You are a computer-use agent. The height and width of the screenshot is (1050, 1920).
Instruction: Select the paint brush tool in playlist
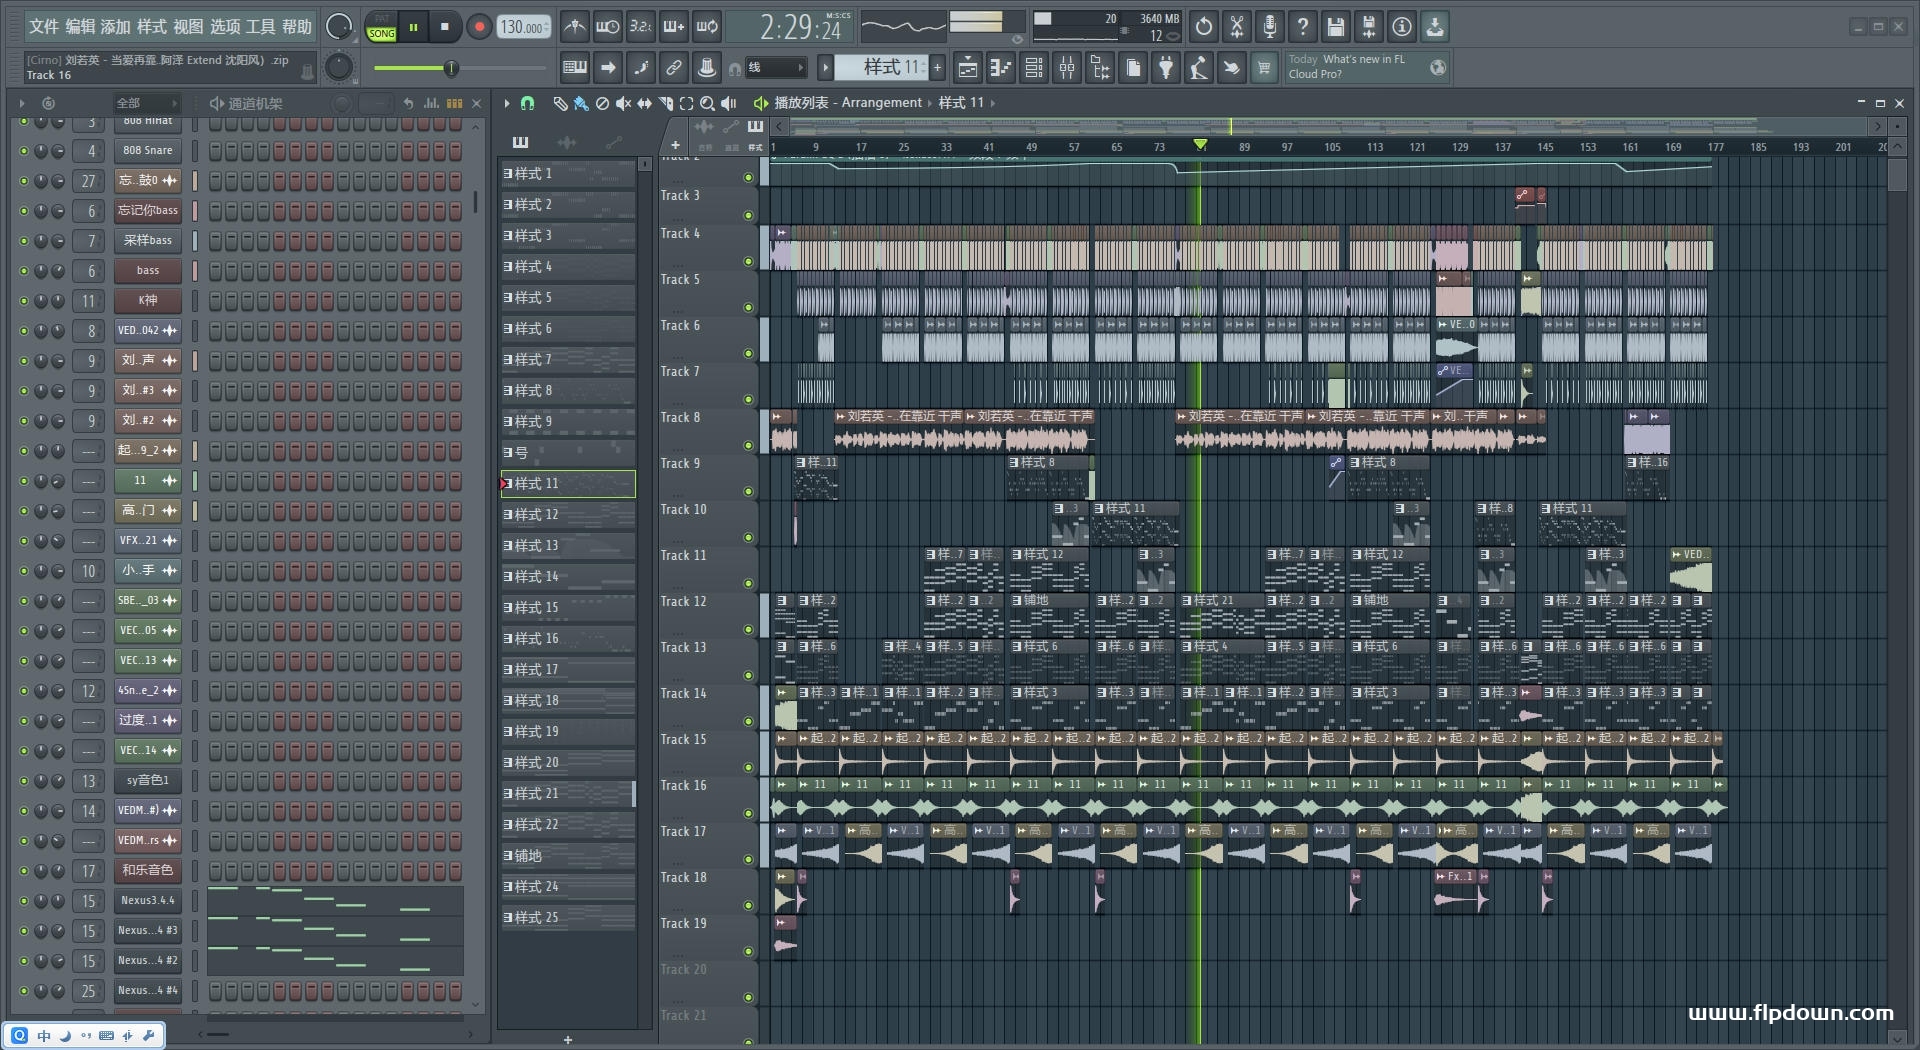tap(581, 103)
